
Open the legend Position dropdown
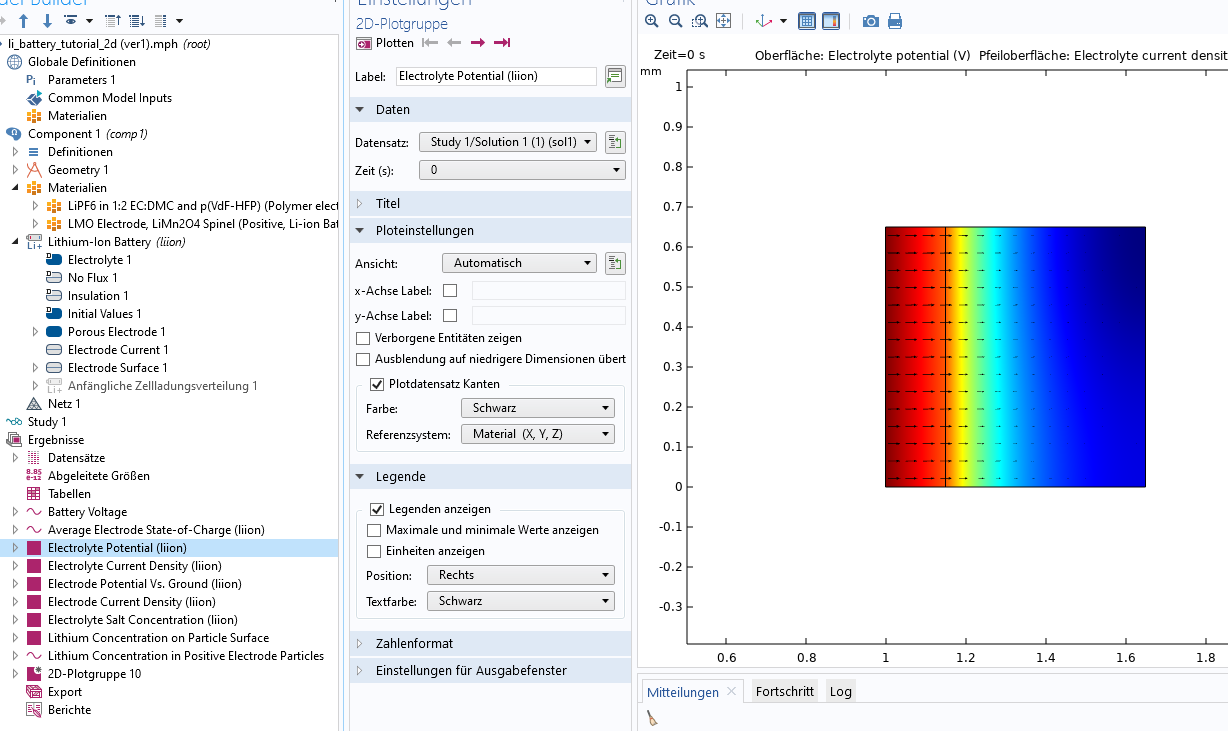520,575
